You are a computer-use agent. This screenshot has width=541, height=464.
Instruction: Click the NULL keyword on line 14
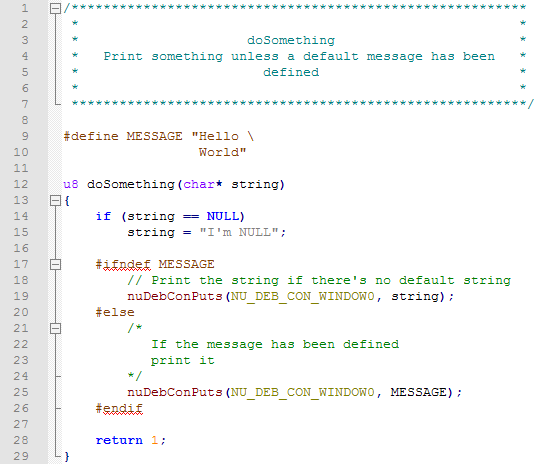223,216
